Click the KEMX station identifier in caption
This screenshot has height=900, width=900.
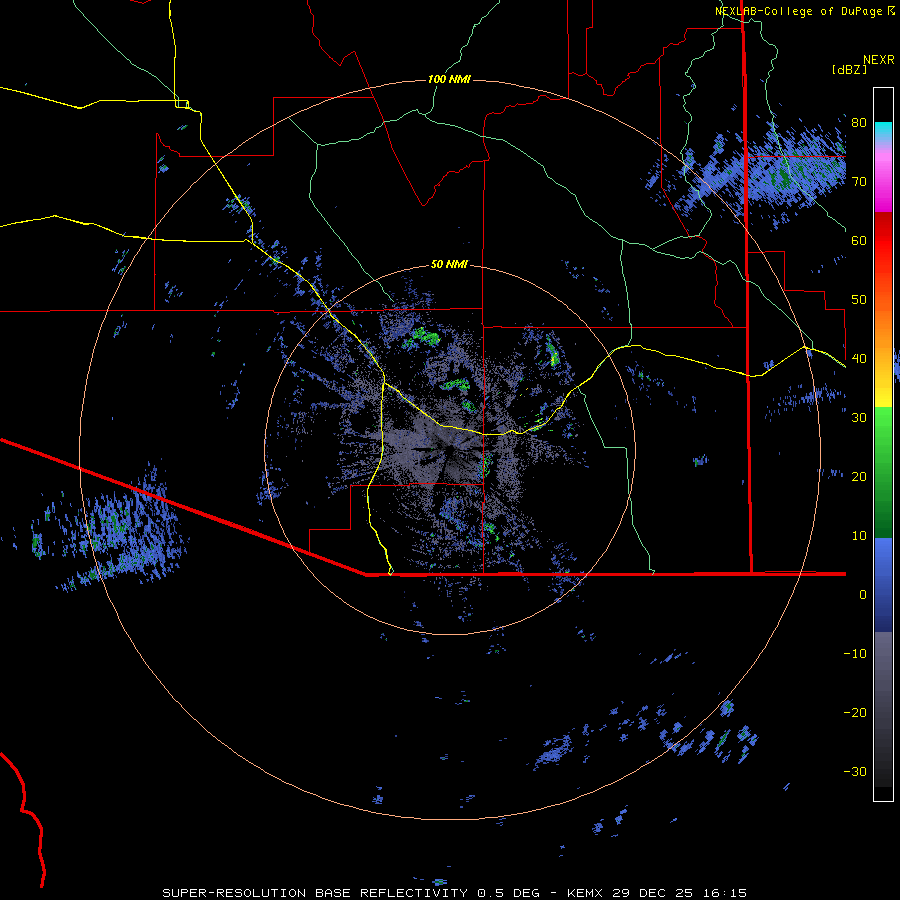point(587,893)
